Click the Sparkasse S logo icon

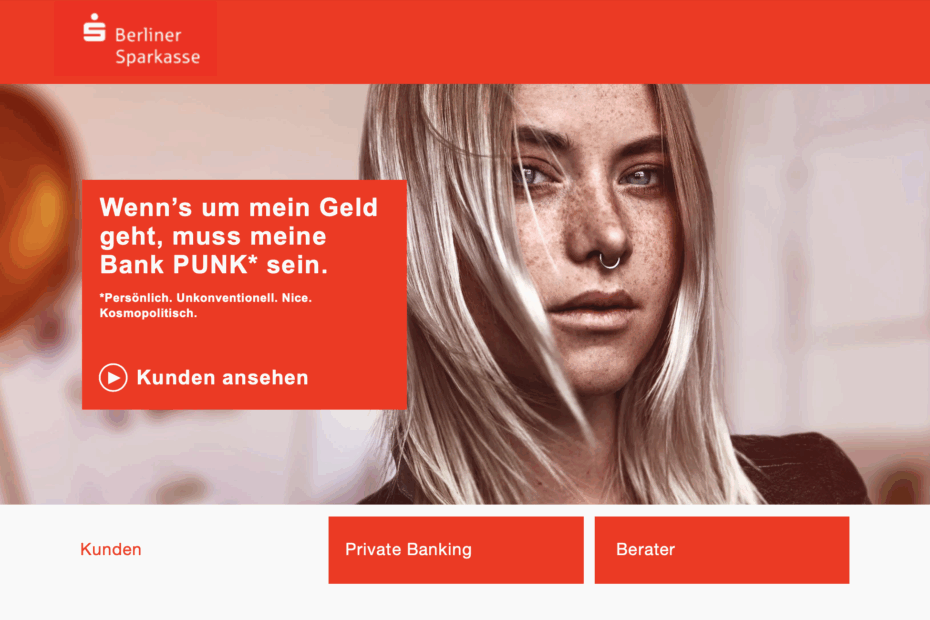pos(94,28)
